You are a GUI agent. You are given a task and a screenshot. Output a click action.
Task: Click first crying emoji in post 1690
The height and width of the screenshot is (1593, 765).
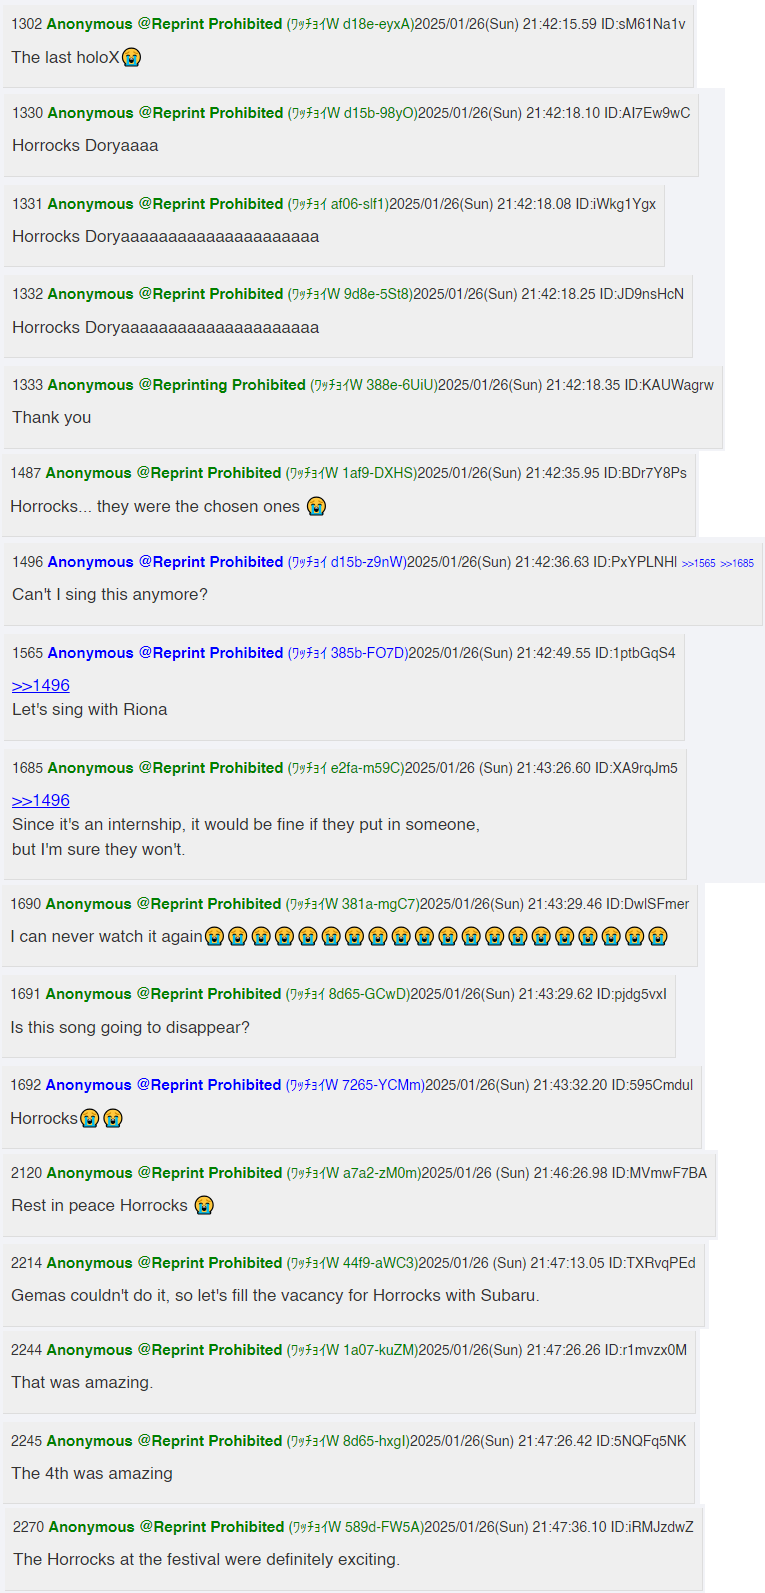214,937
